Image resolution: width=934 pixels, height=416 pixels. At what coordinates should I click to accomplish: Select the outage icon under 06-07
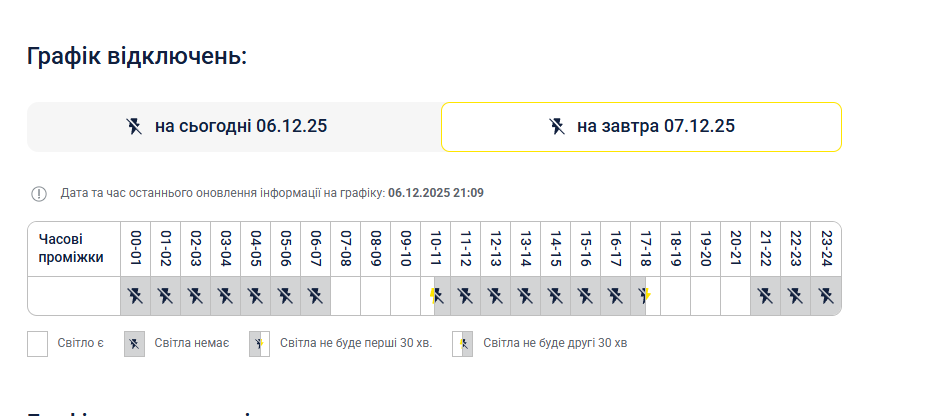tap(316, 296)
